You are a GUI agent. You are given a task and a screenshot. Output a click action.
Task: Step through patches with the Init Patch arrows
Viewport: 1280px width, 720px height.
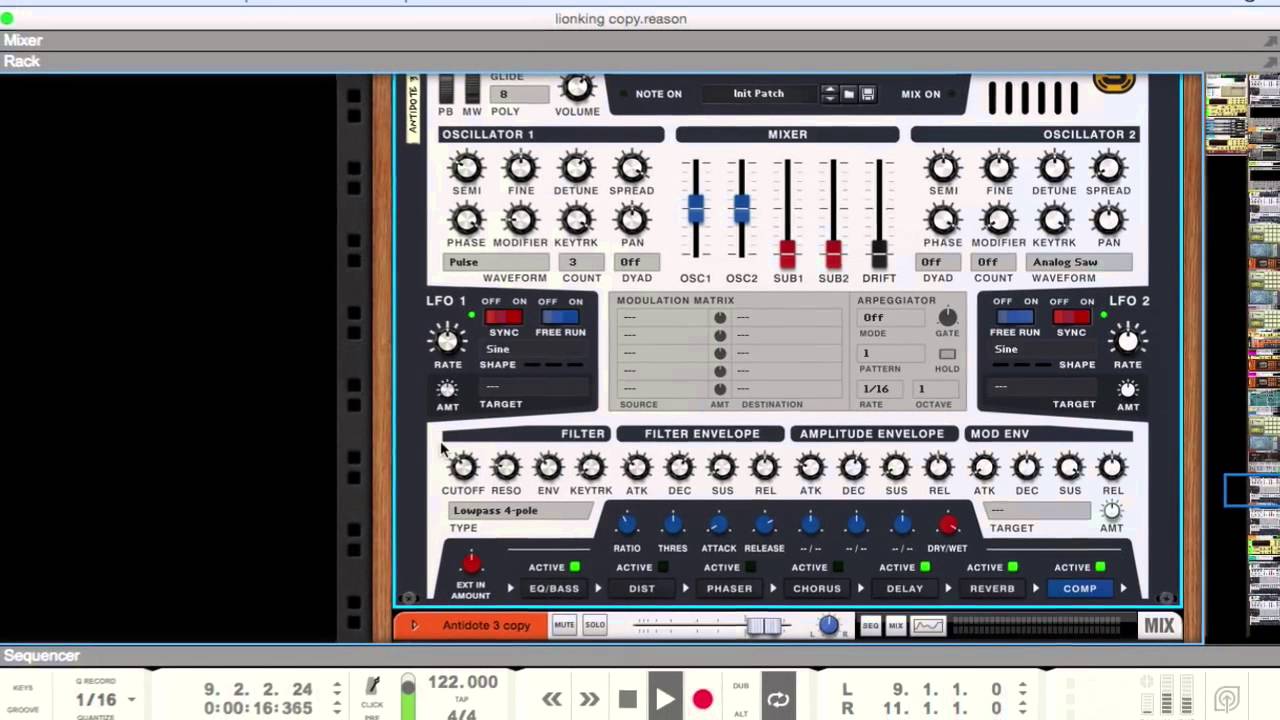[x=829, y=94]
